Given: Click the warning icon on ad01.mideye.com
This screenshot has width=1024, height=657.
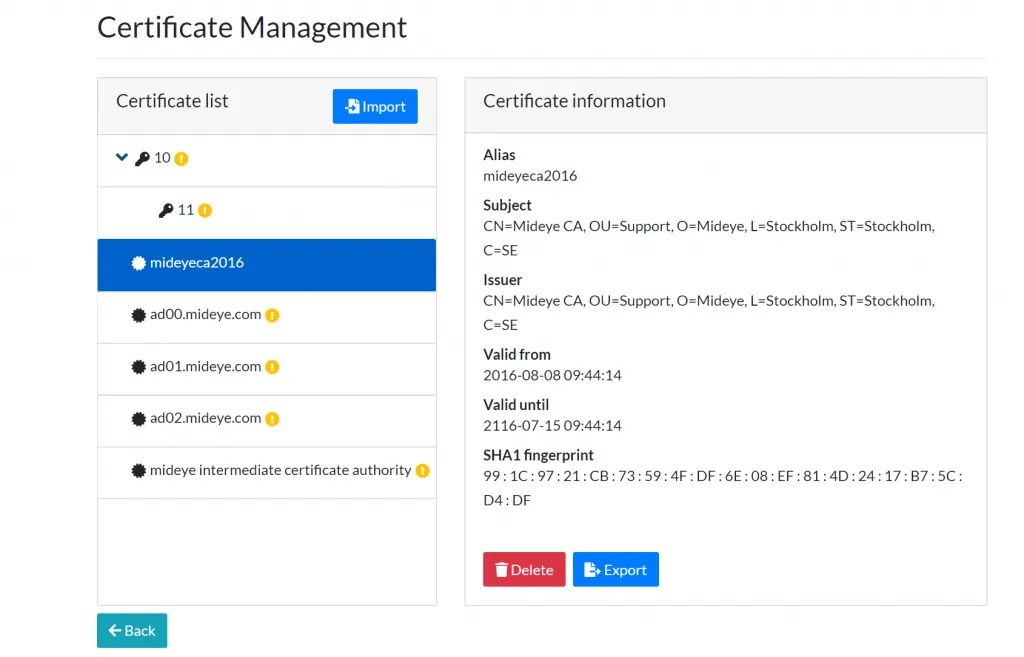Looking at the screenshot, I should [x=271, y=367].
